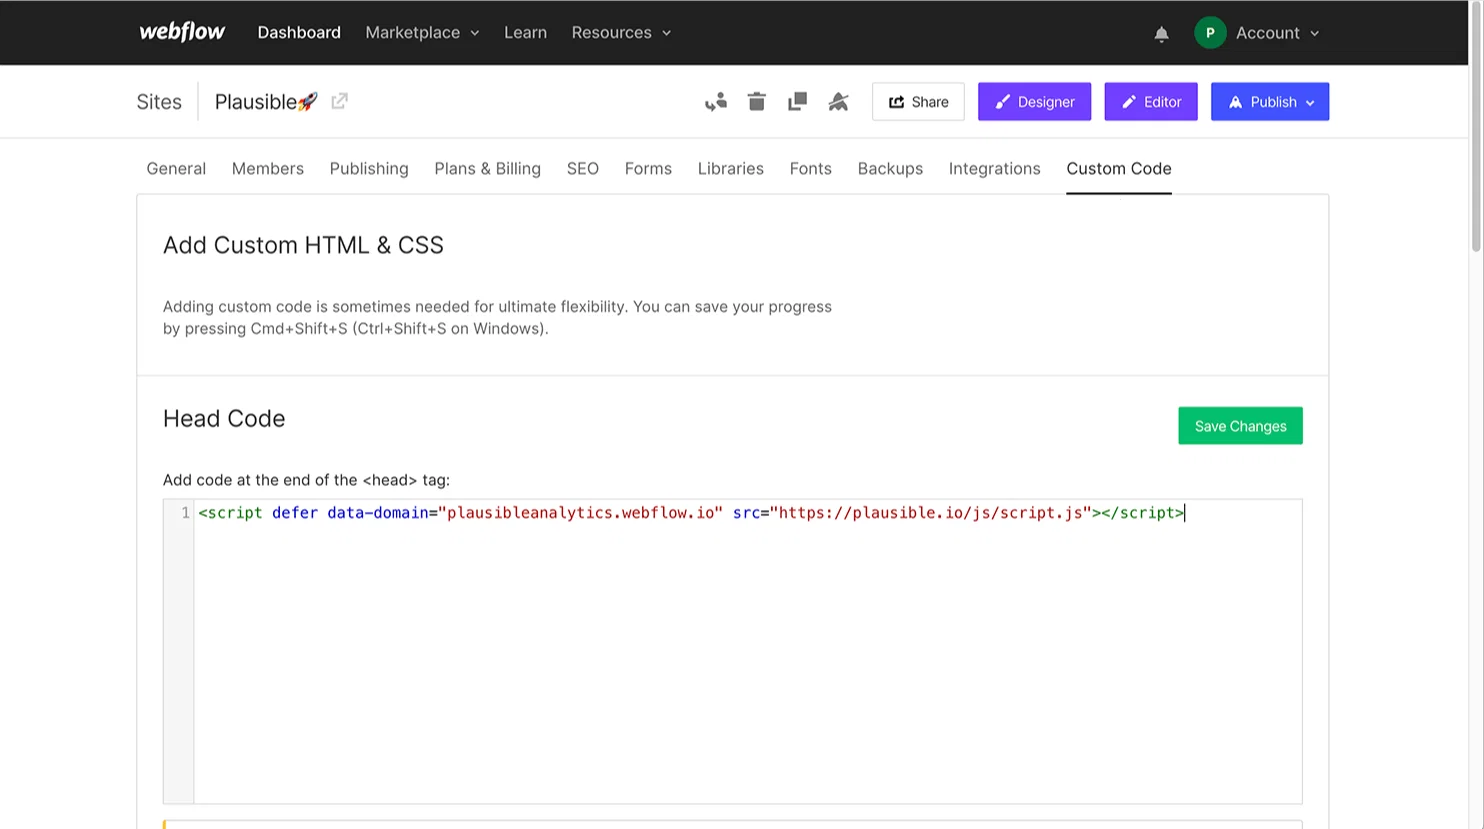This screenshot has height=829, width=1484.
Task: Open the Learn navigation link
Action: point(525,32)
